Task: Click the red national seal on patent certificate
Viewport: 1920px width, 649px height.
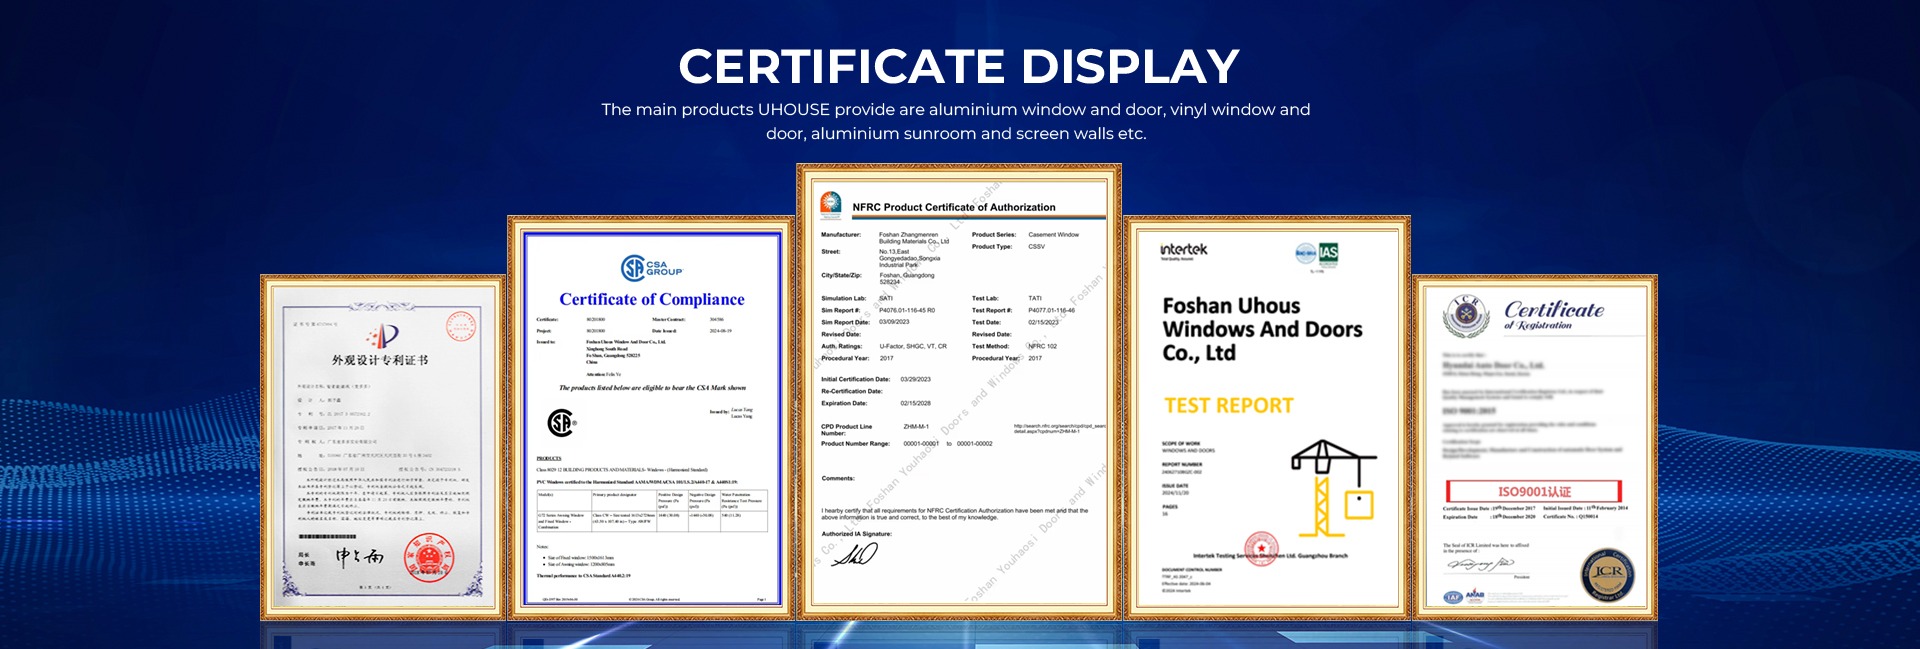Action: pyautogui.click(x=429, y=557)
